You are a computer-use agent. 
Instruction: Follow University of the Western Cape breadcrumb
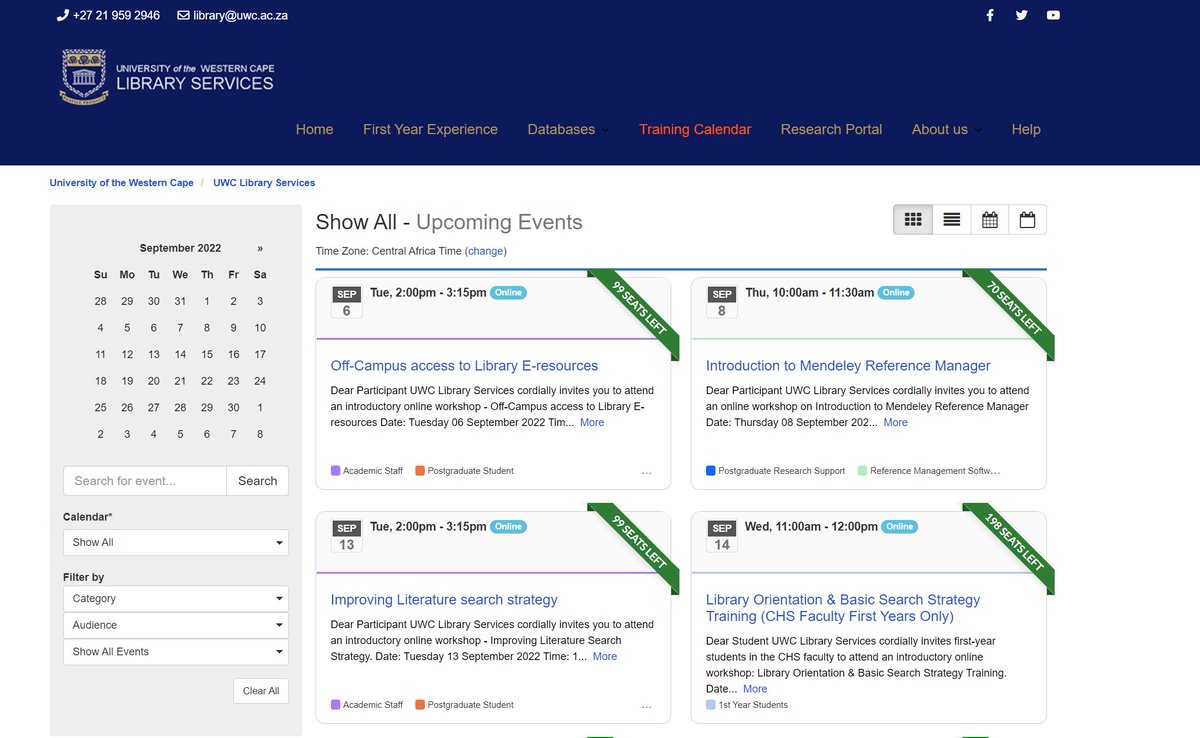(122, 183)
